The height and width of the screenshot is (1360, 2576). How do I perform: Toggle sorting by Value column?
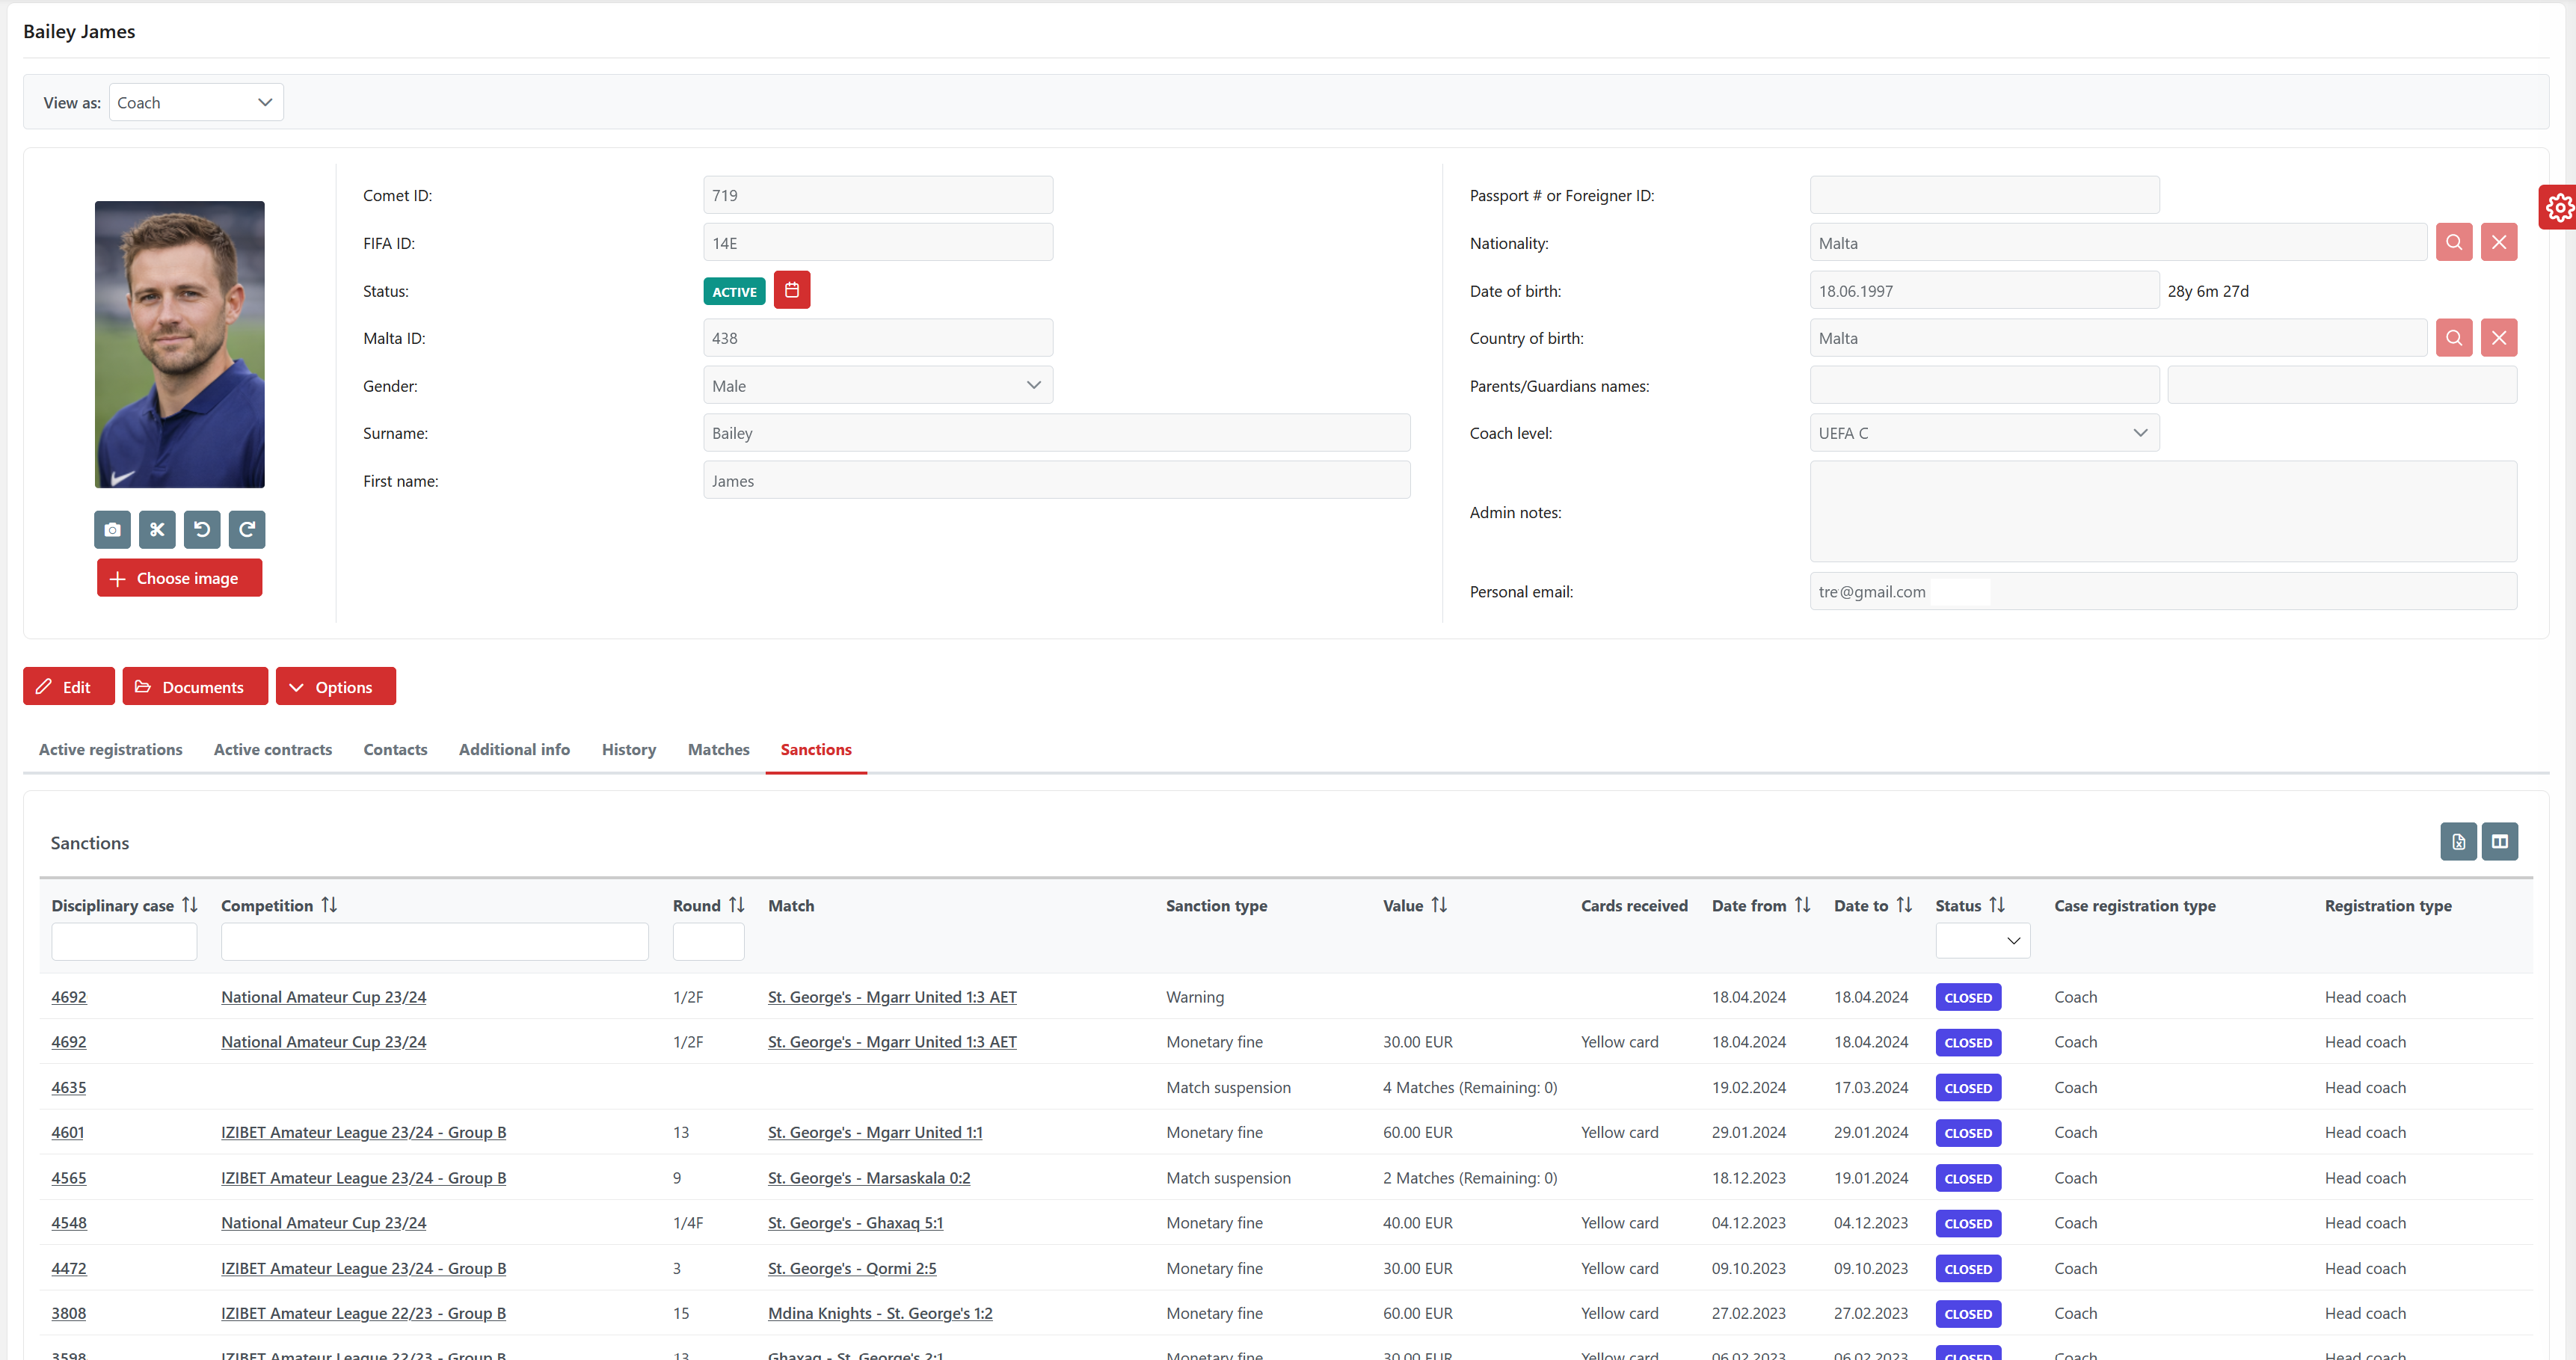click(1439, 905)
